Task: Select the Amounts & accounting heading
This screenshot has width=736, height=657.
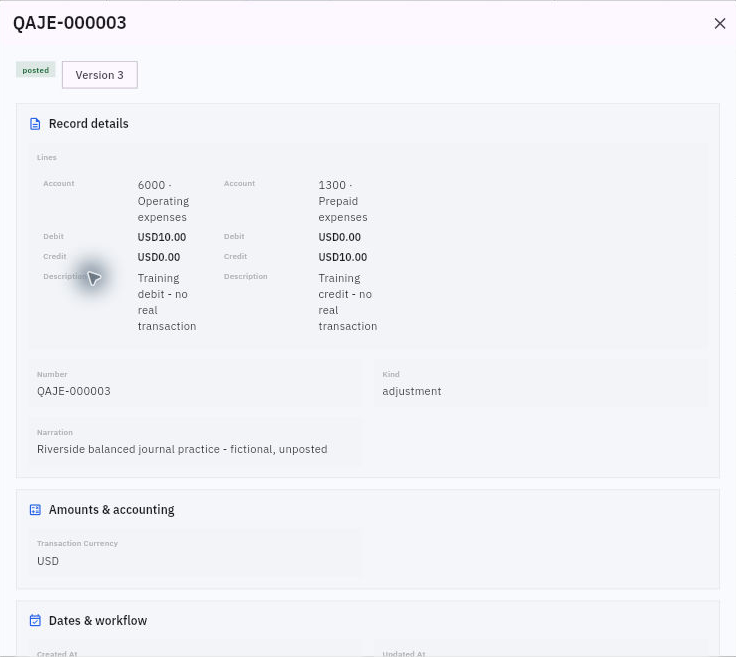Action: click(112, 510)
